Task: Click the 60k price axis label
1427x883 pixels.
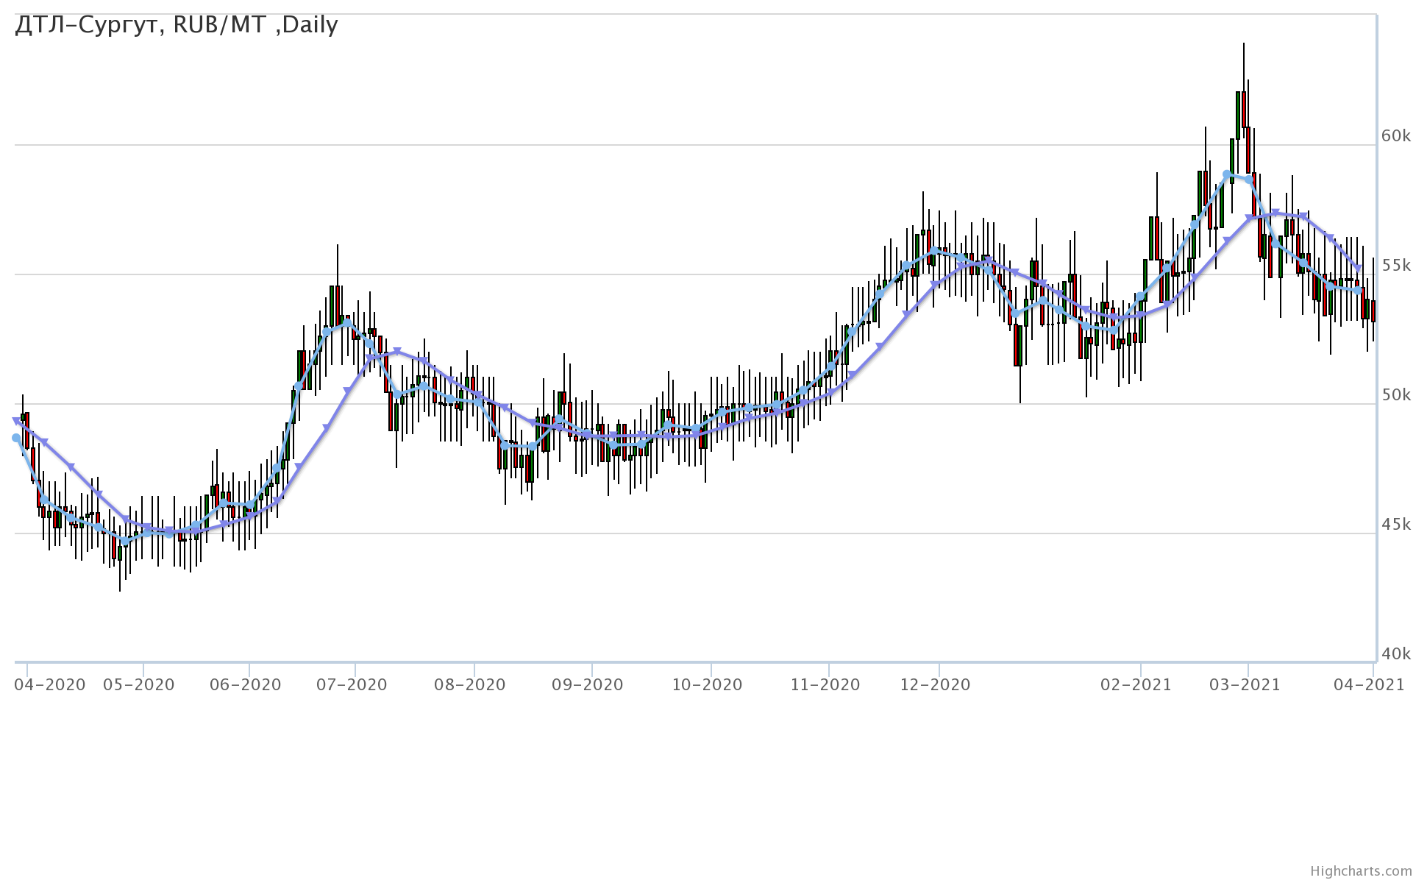Action: coord(1395,136)
